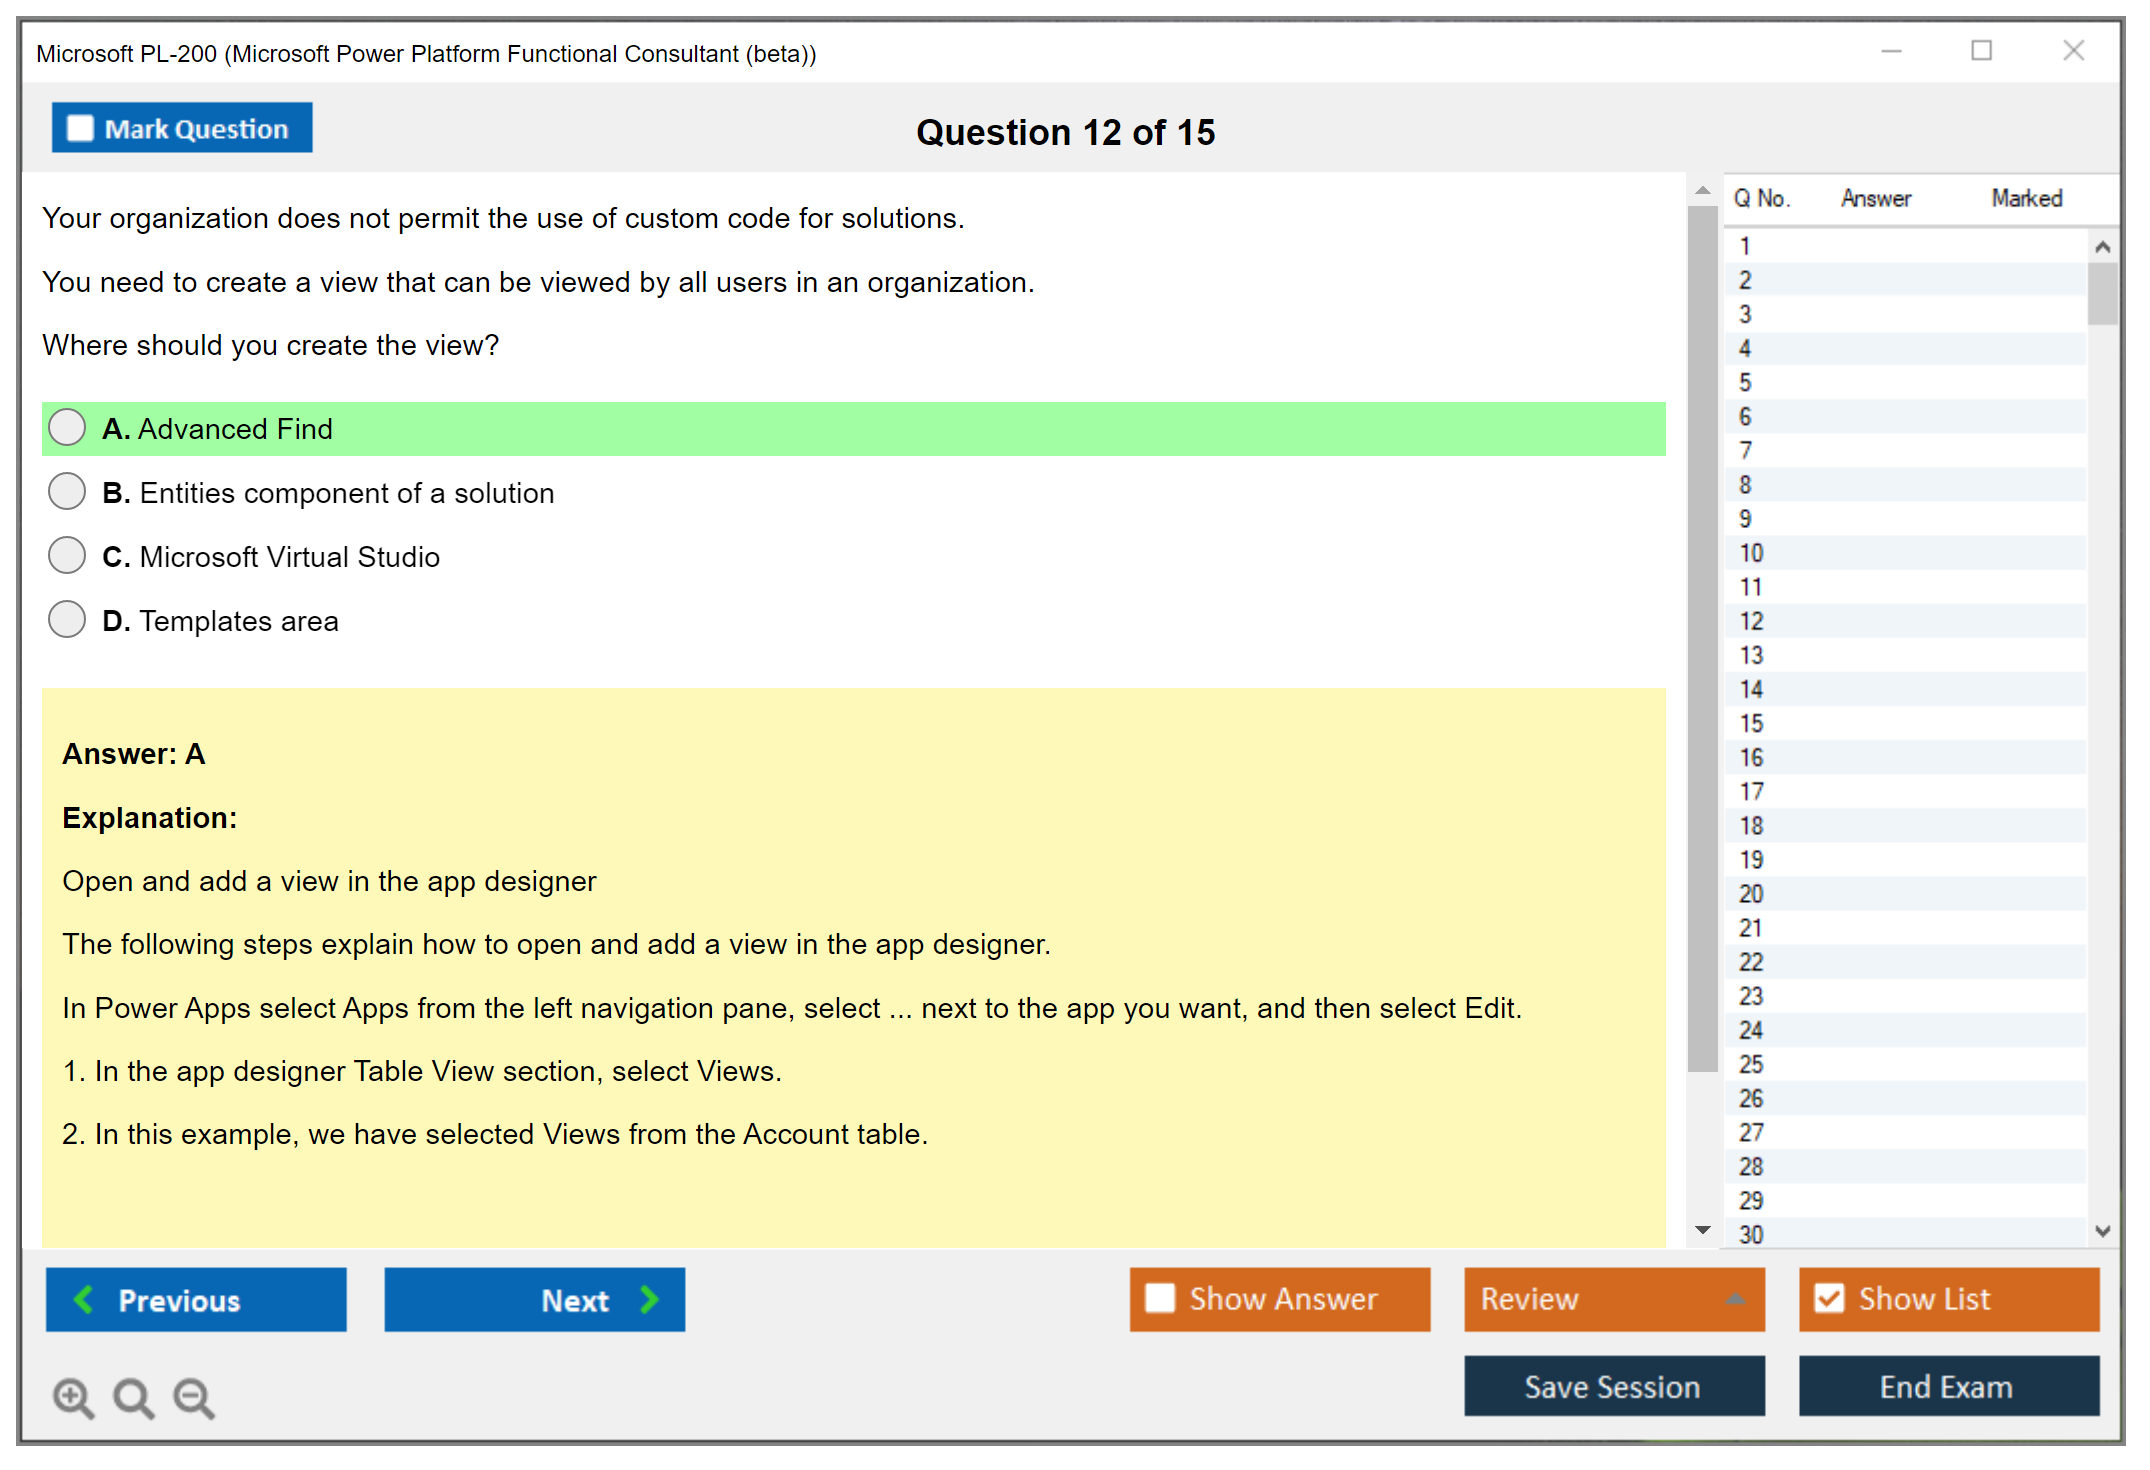Uncheck the Show List checkbox
This screenshot has width=2150, height=1470.
point(1830,1298)
